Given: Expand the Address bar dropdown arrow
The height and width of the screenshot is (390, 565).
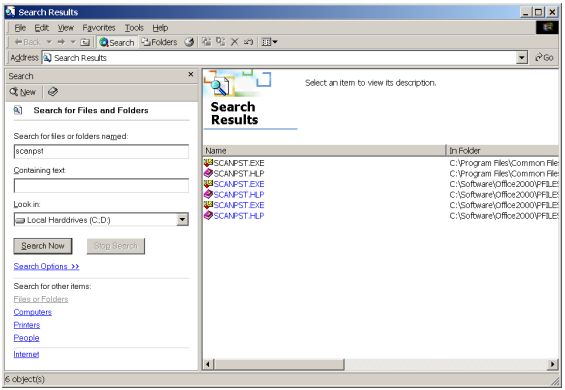Looking at the screenshot, I should coord(522,58).
